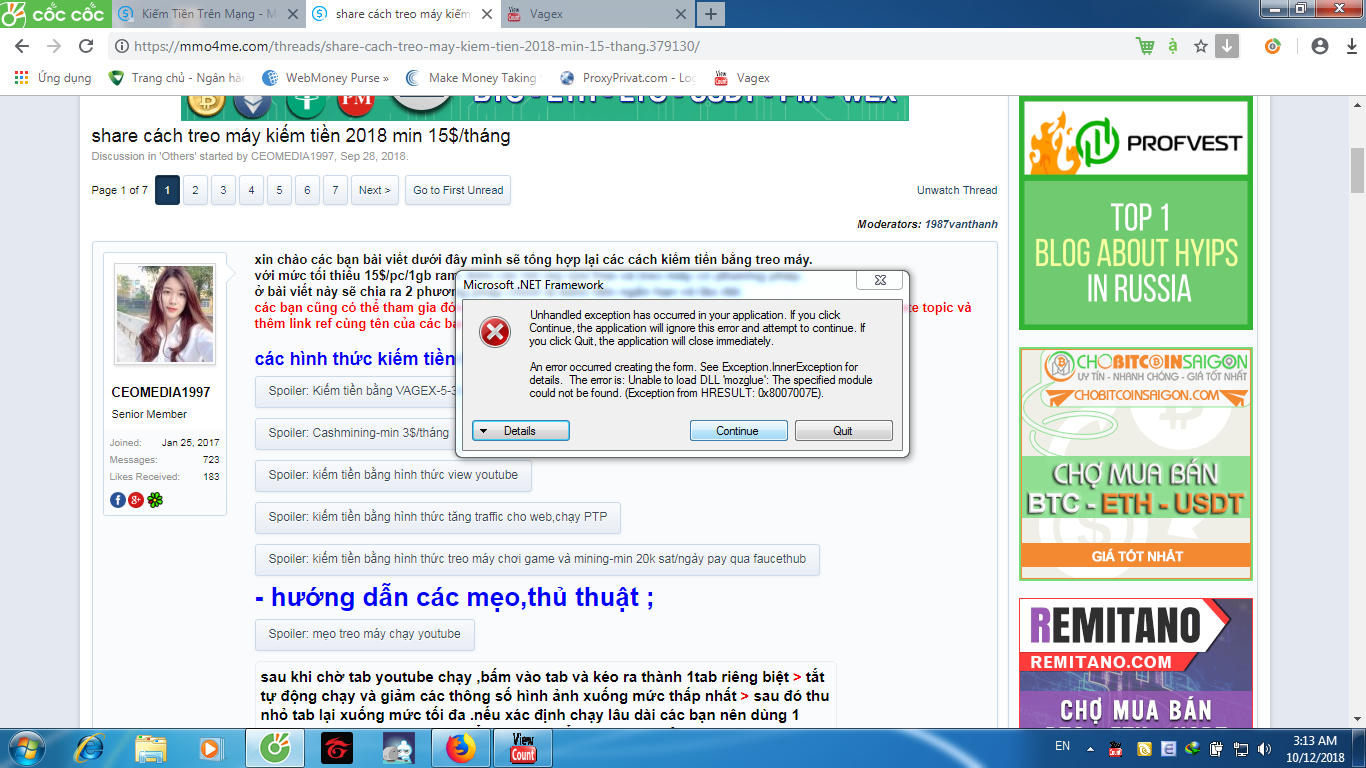This screenshot has width=1366, height=768.
Task: Open Windows Explorer folder in taskbar
Action: [151, 747]
